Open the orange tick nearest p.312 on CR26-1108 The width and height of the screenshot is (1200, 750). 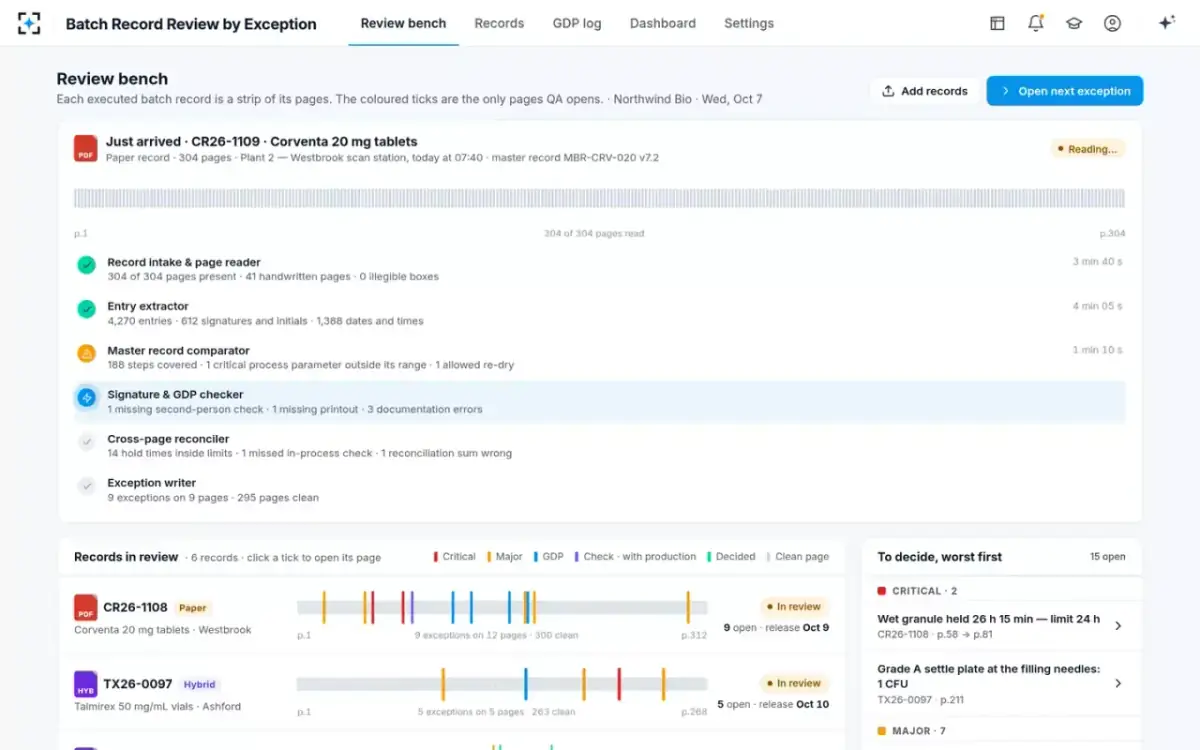click(x=688, y=607)
